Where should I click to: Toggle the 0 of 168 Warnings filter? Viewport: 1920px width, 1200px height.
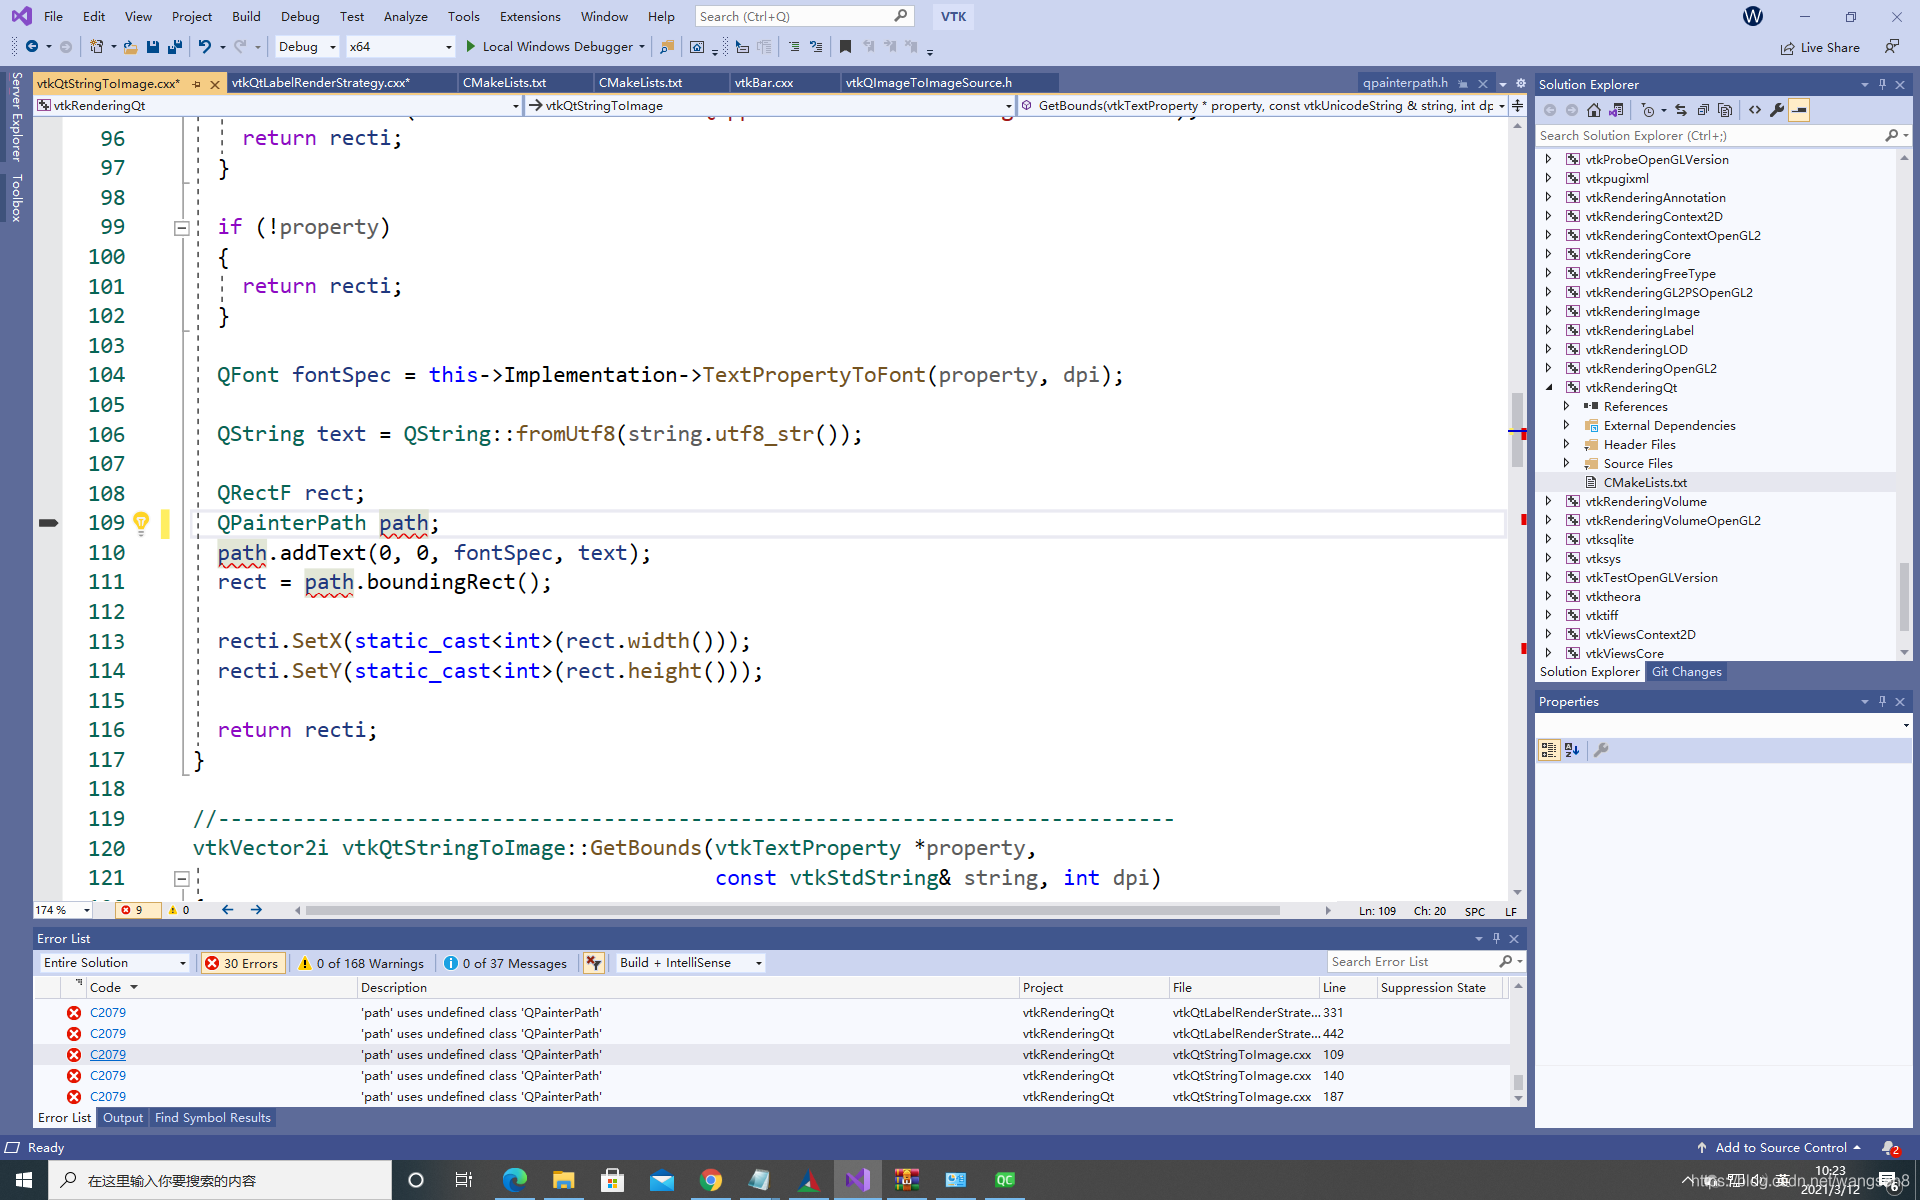(x=361, y=963)
